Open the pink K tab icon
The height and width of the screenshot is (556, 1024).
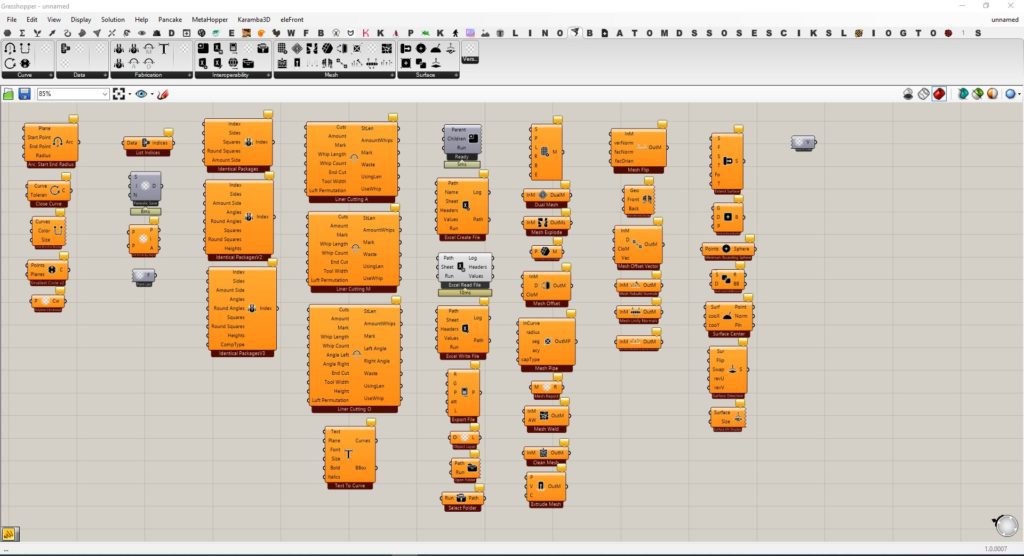pos(366,33)
